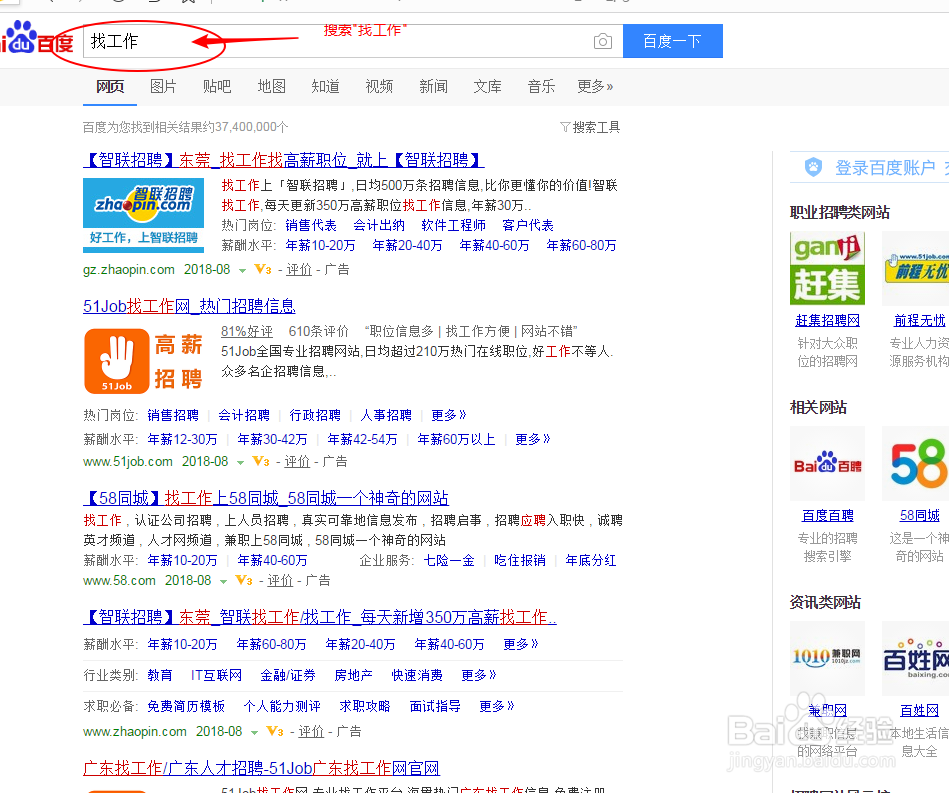Image resolution: width=949 pixels, height=793 pixels.
Task: Click the IT互联网 industry link
Action: (x=217, y=675)
